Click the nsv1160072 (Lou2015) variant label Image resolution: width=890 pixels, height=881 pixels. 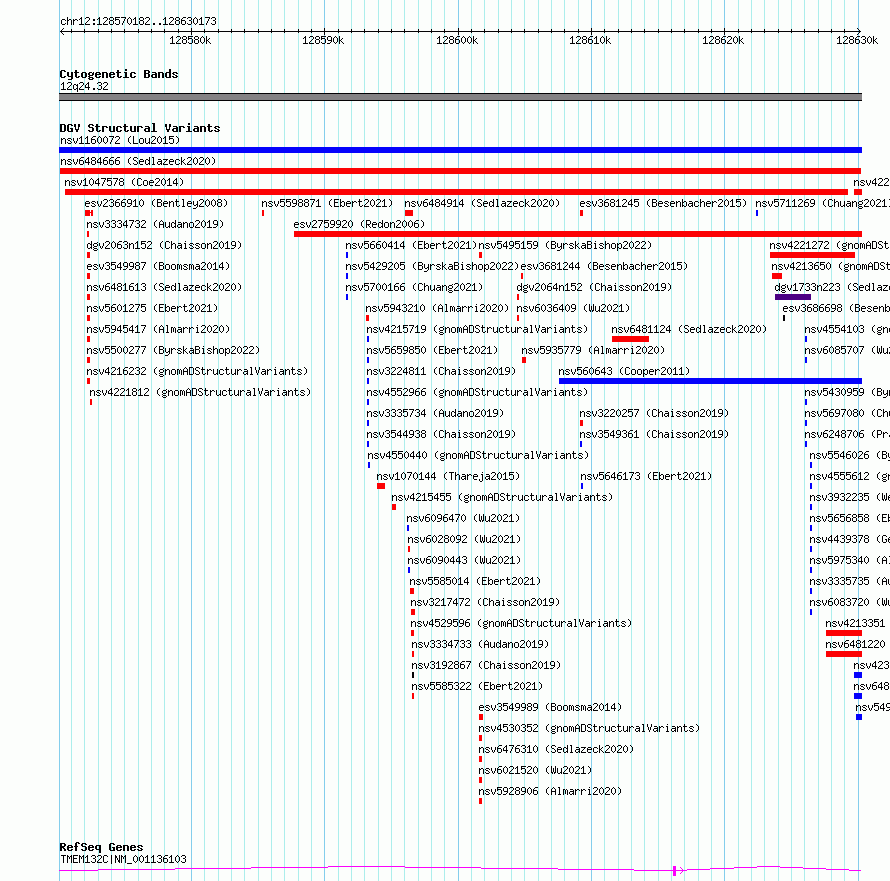pos(120,140)
